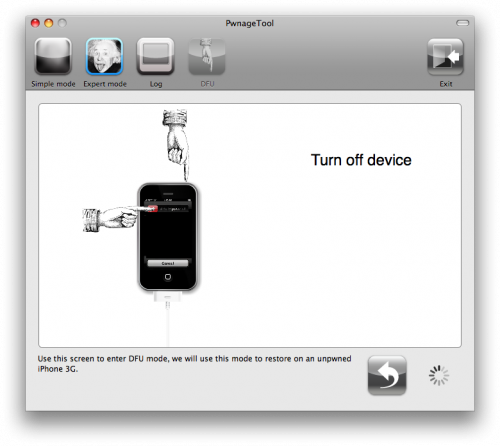Close the PwnageTool window
The height and width of the screenshot is (446, 500).
[x=35, y=23]
